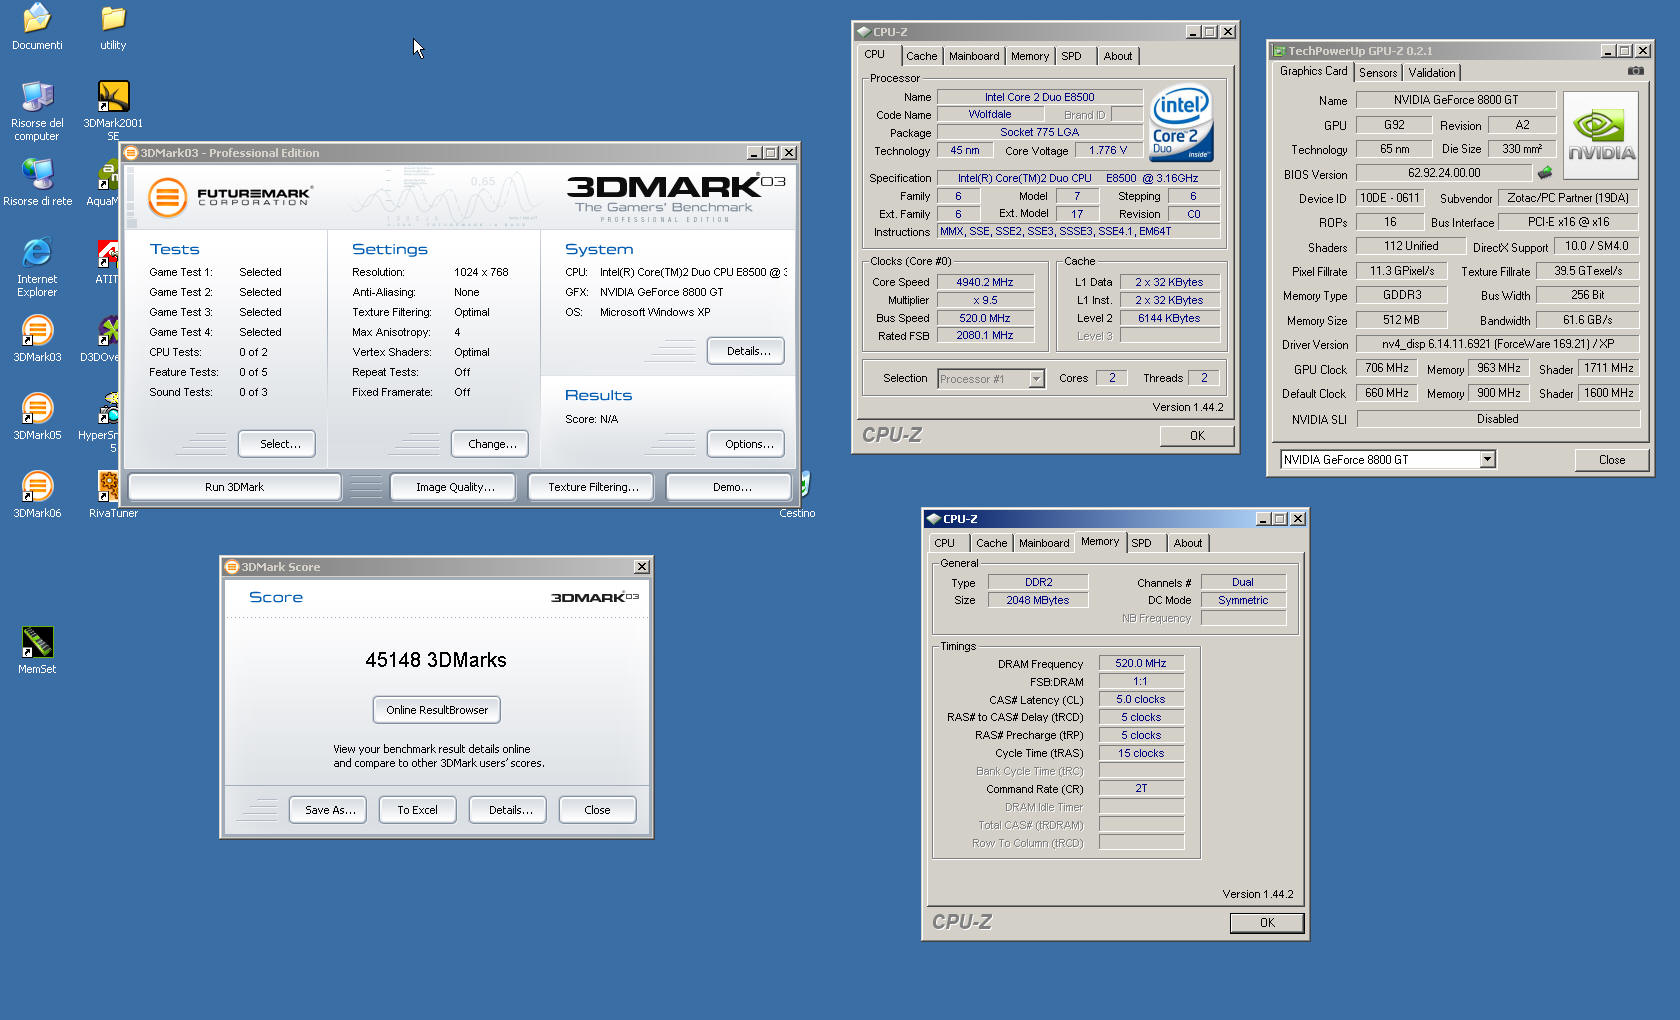
Task: Click the Image Quality... button
Action: 455,487
